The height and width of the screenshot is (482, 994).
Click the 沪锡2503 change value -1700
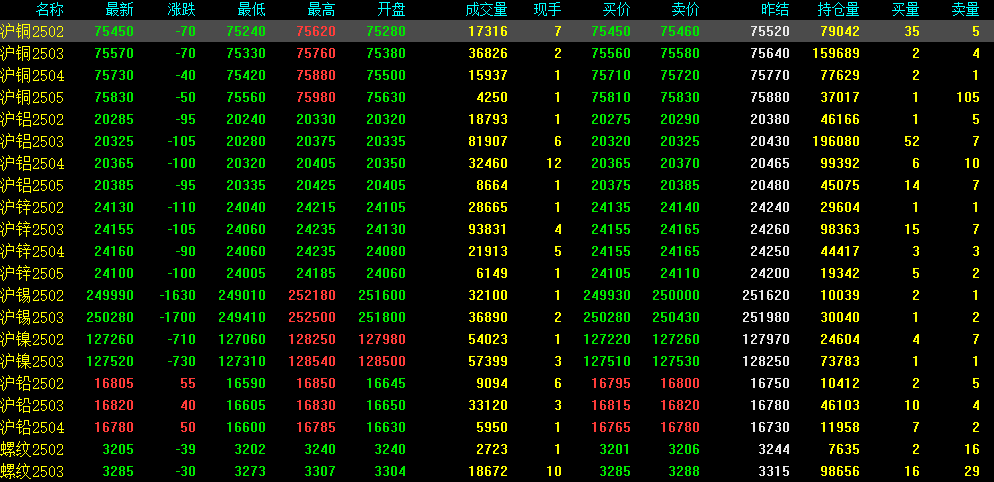pyautogui.click(x=177, y=317)
